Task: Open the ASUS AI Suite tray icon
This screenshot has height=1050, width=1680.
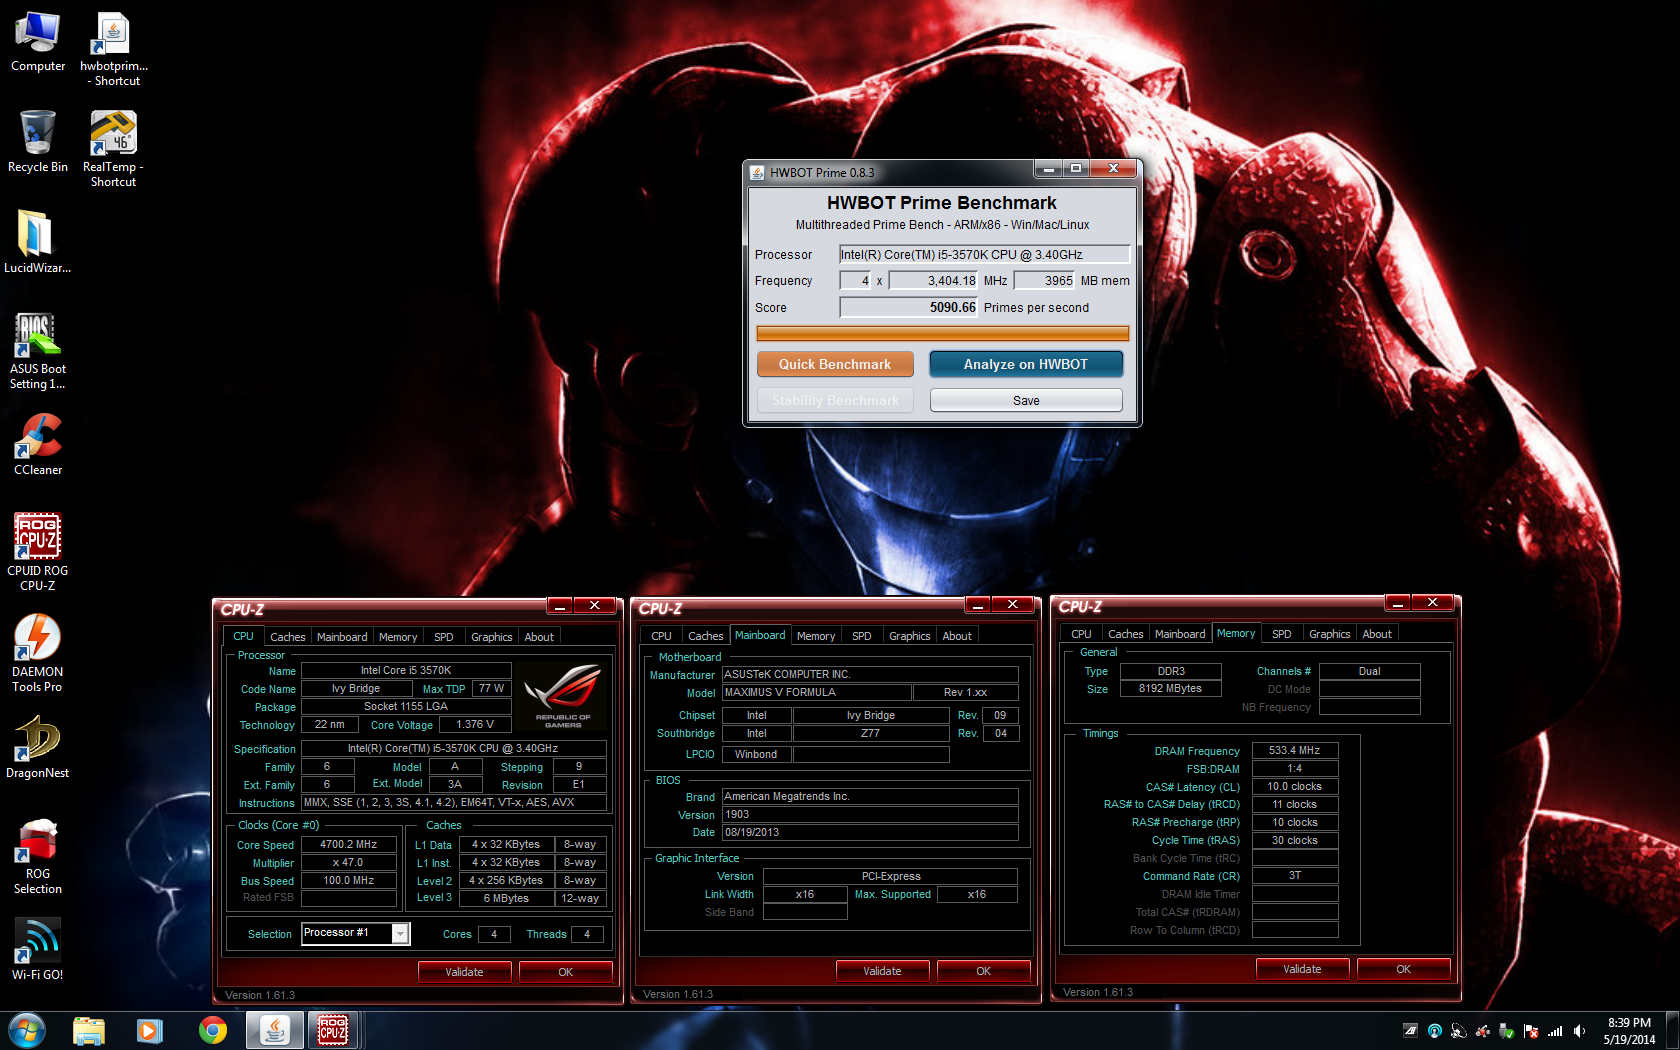Action: tap(1411, 1031)
